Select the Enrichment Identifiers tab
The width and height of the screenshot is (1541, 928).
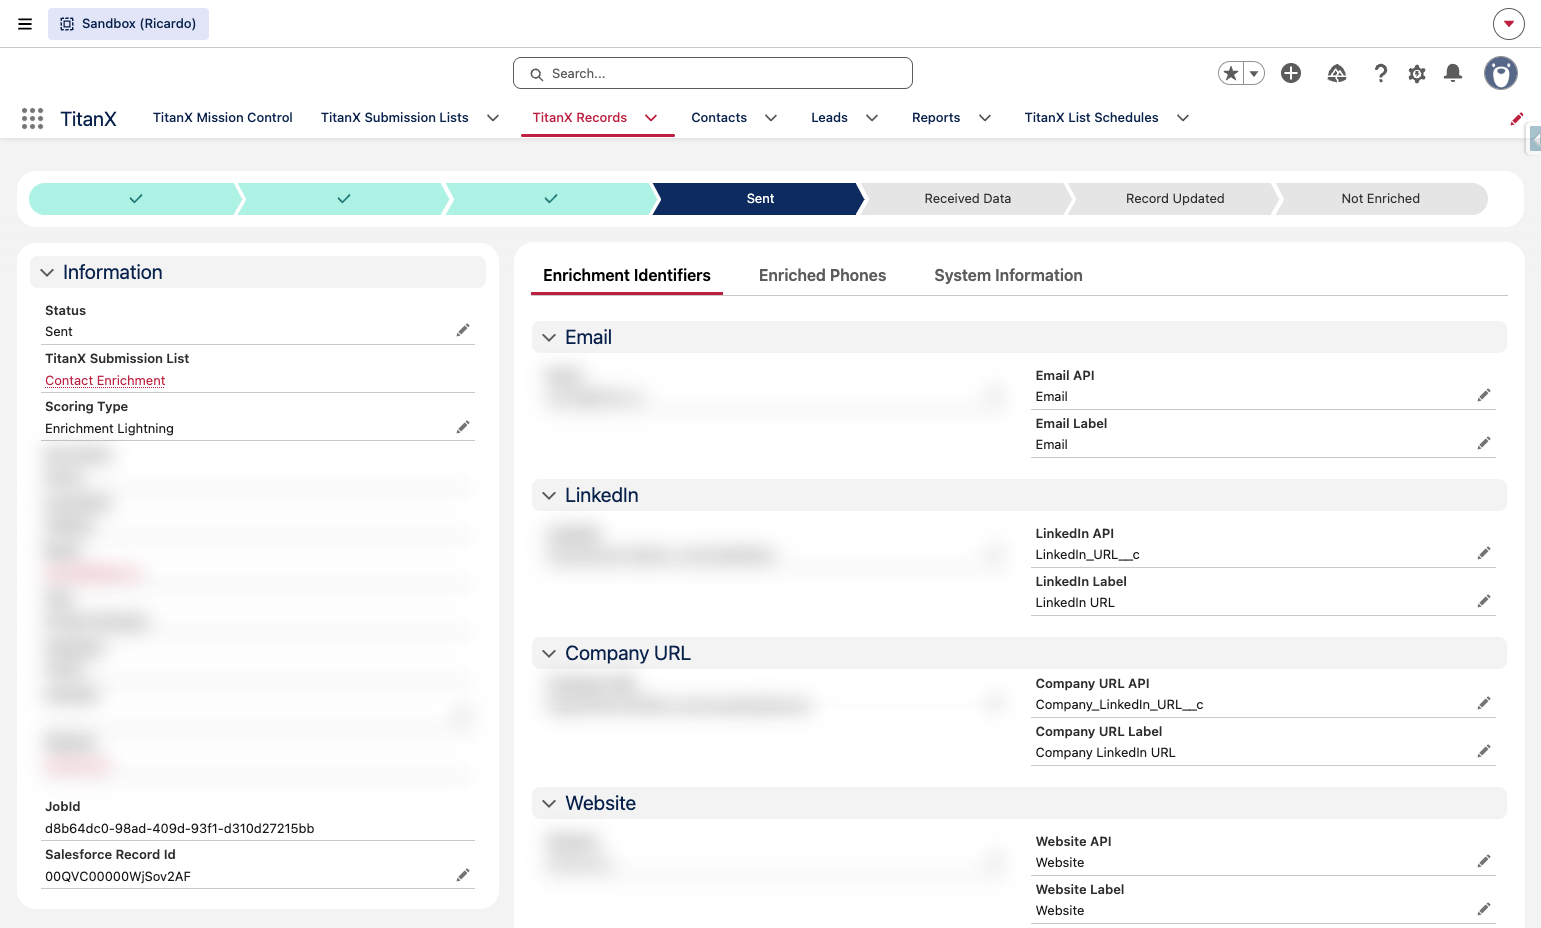[x=627, y=275]
